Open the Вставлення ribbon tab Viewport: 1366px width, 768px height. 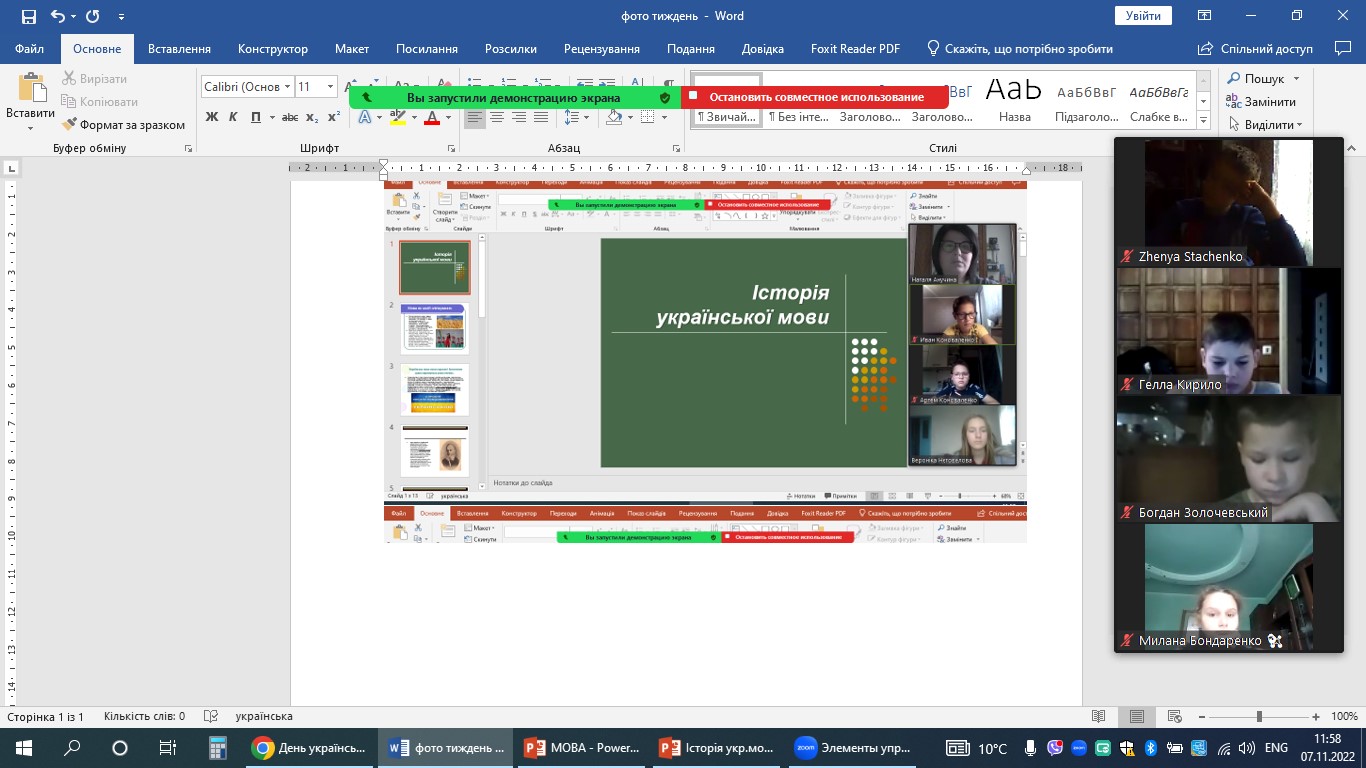click(x=179, y=49)
